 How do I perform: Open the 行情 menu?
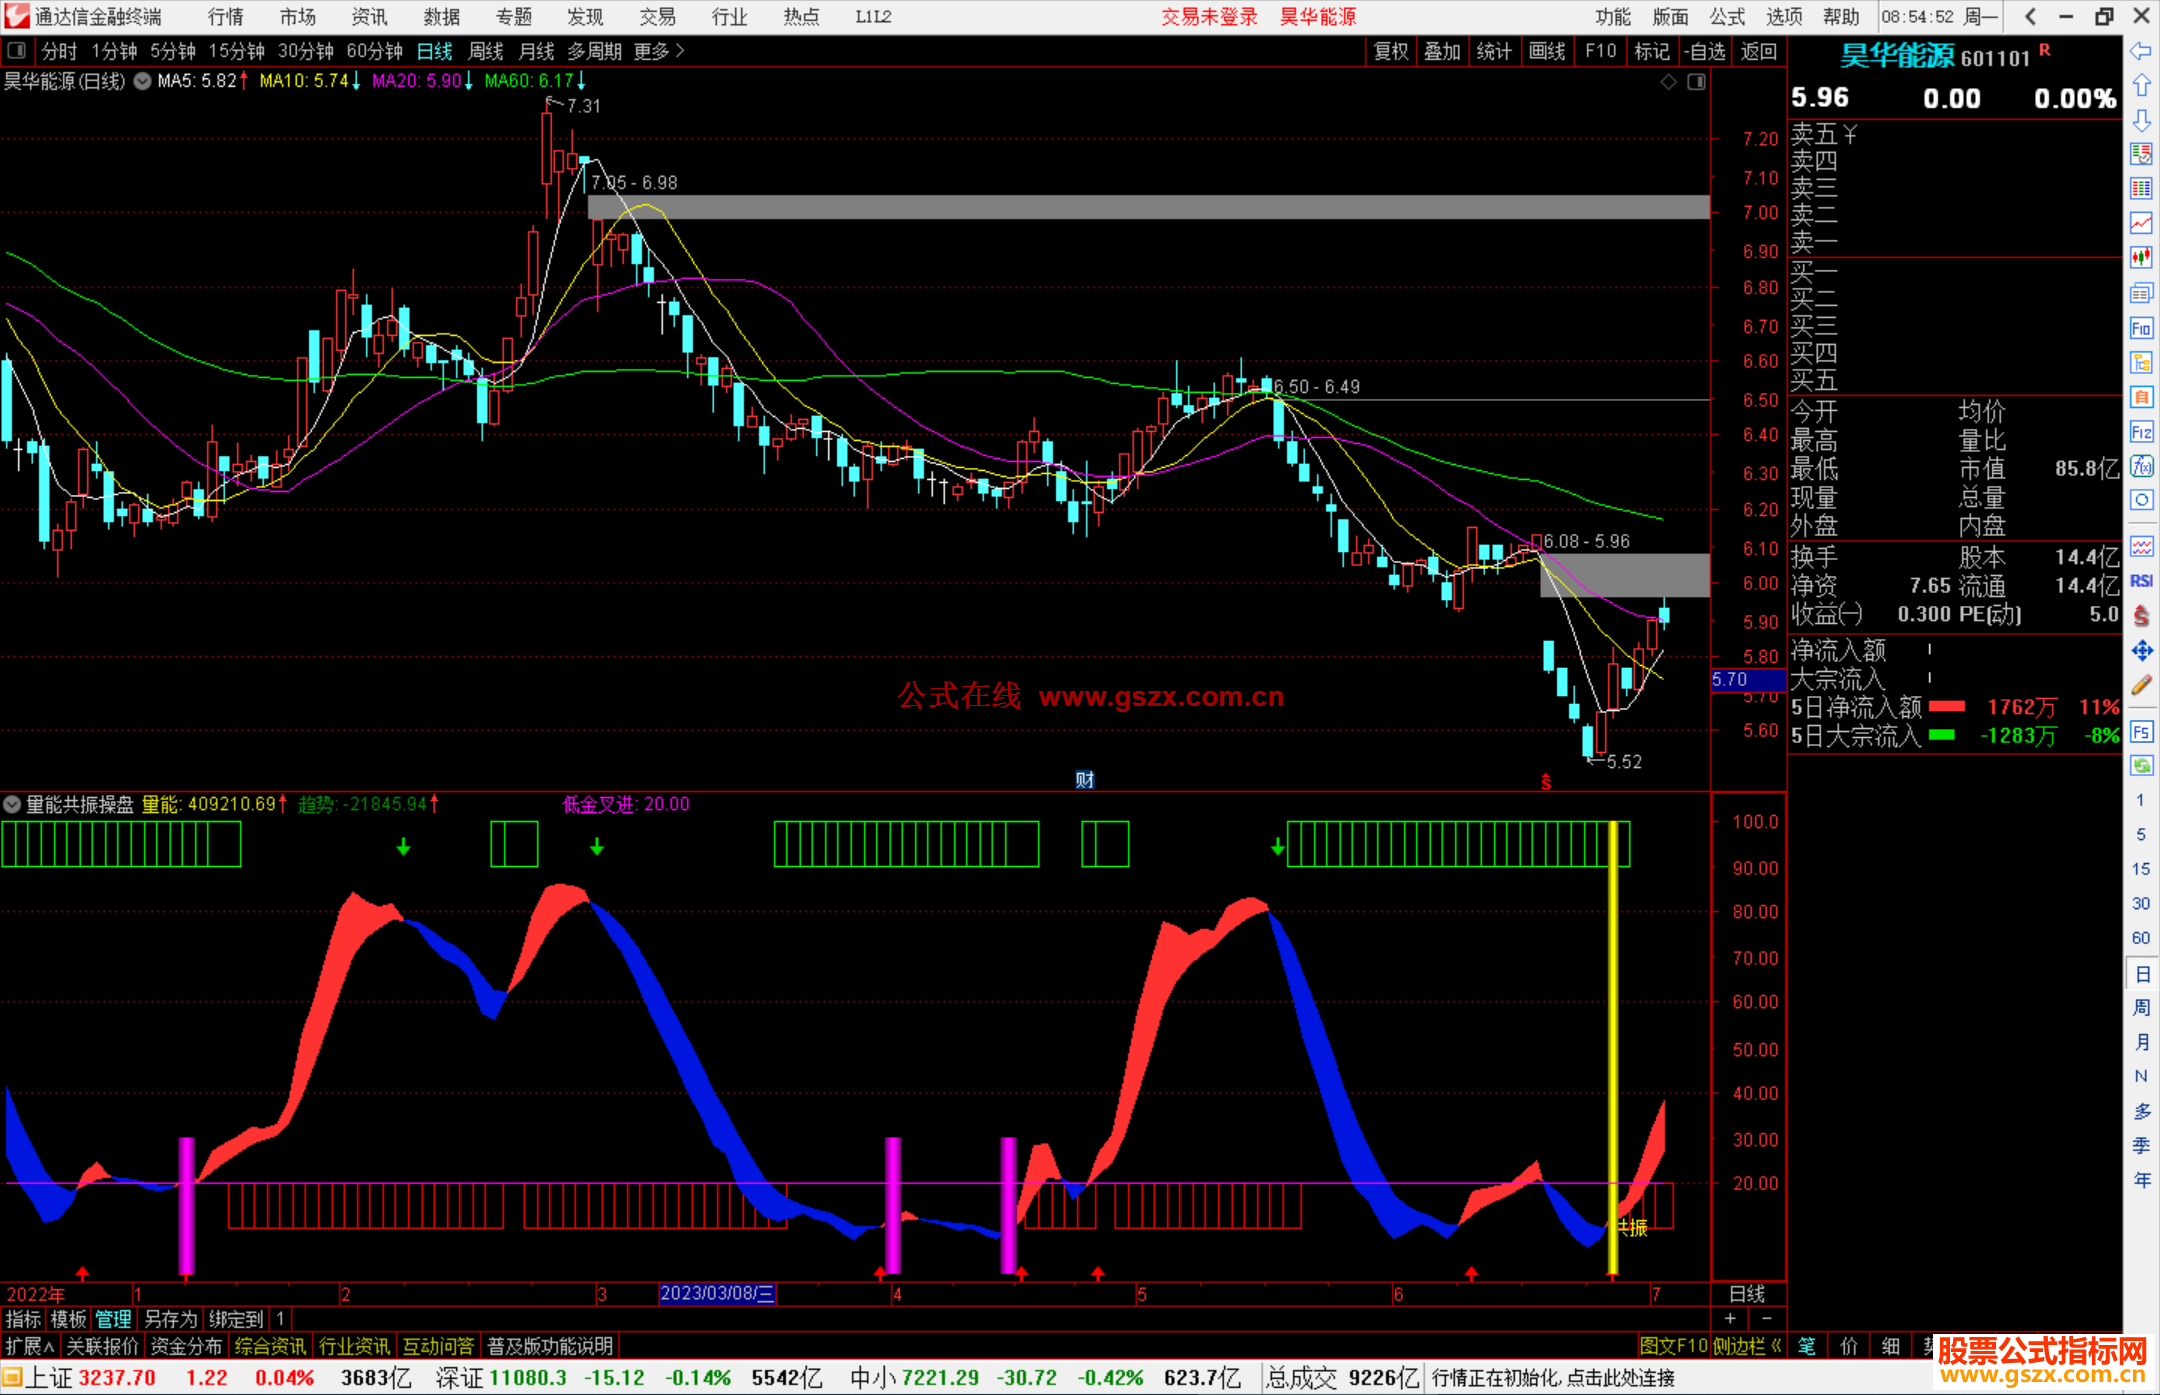point(226,17)
